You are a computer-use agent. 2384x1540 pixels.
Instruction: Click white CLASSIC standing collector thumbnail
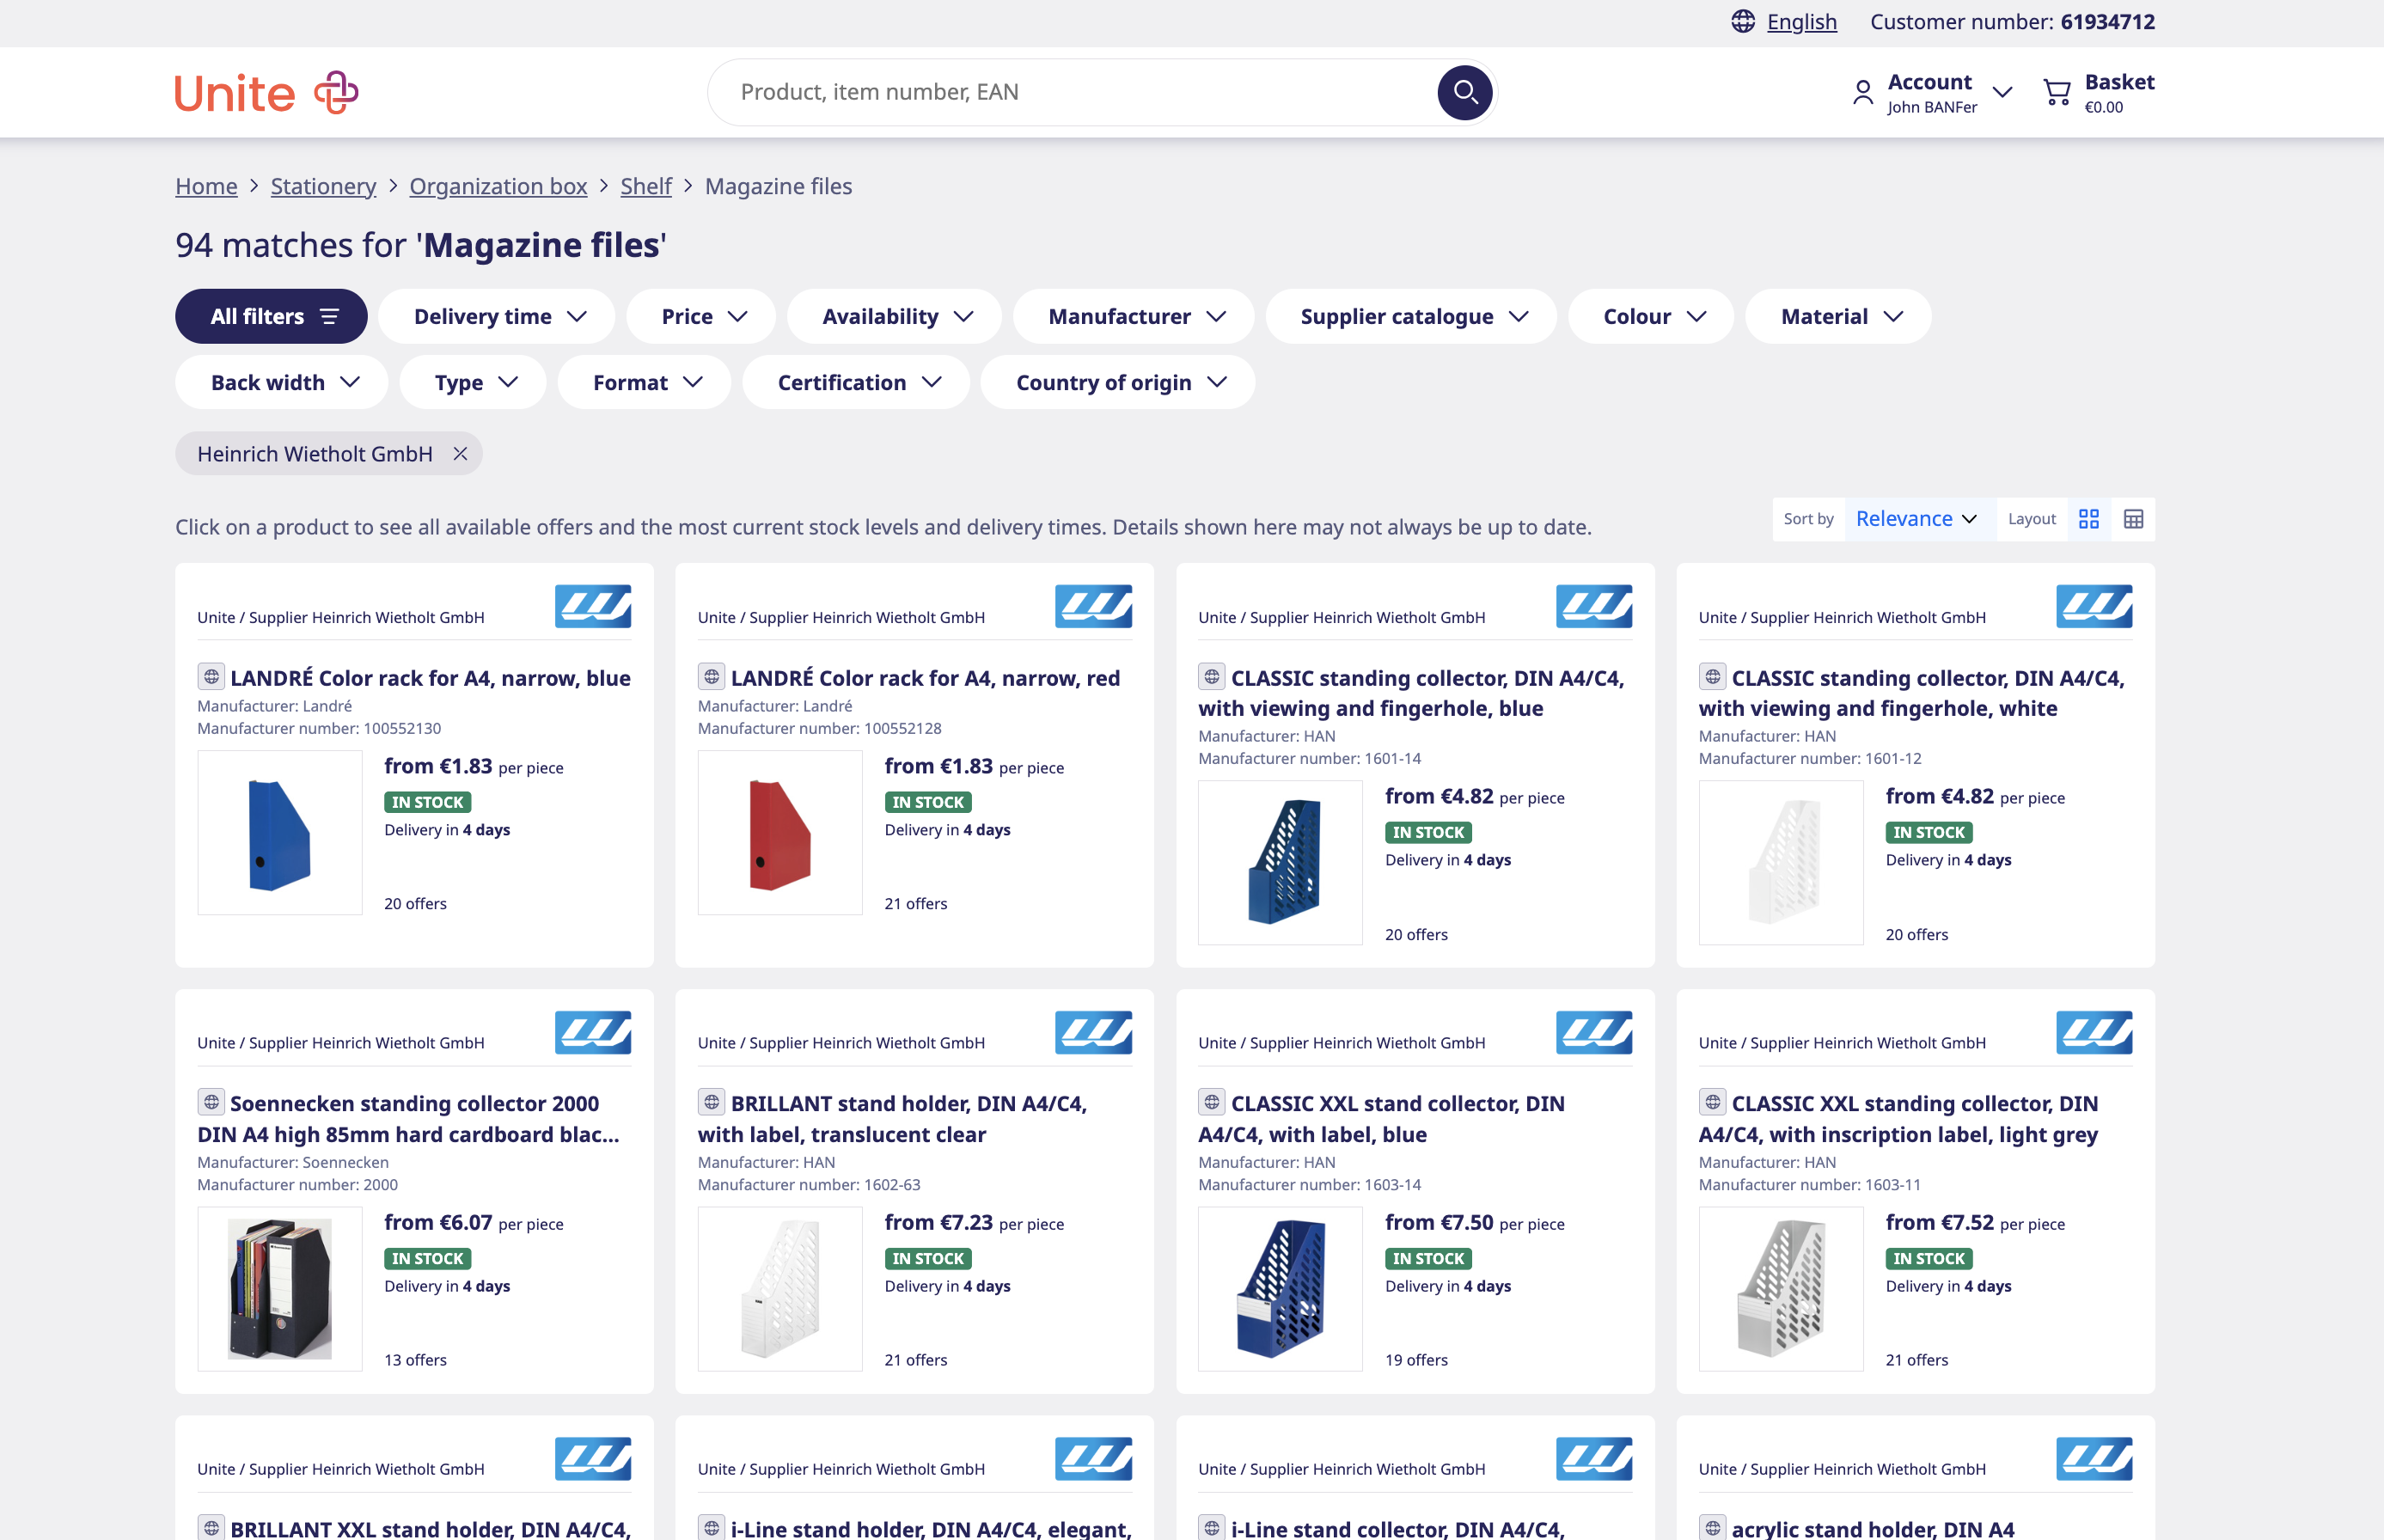1781,863
